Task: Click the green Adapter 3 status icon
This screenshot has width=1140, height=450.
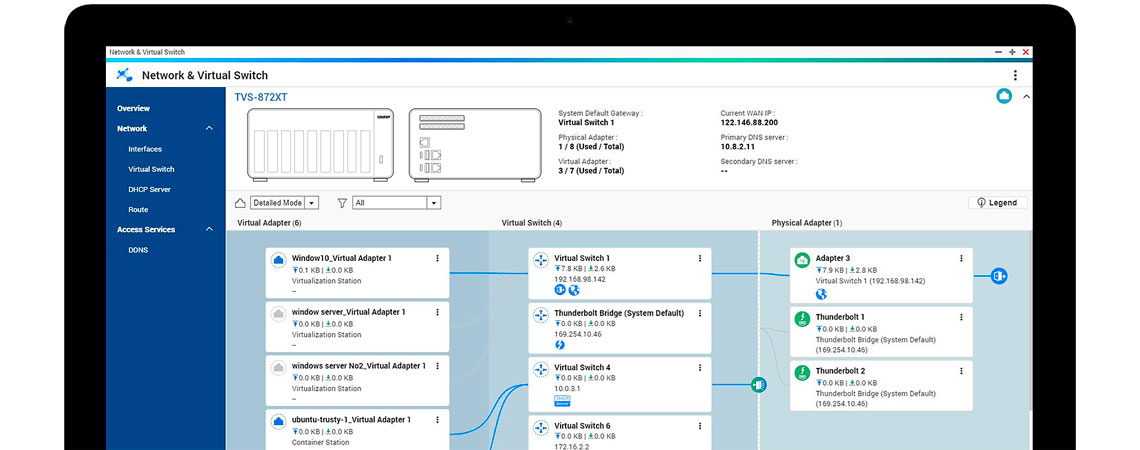Action: point(802,260)
